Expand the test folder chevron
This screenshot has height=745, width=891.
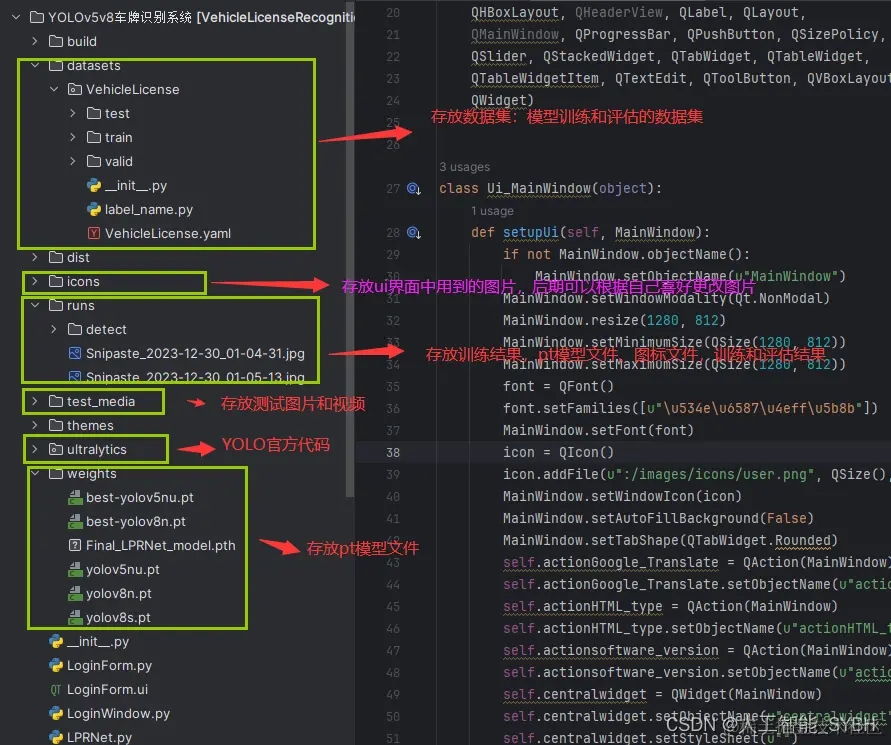point(73,113)
